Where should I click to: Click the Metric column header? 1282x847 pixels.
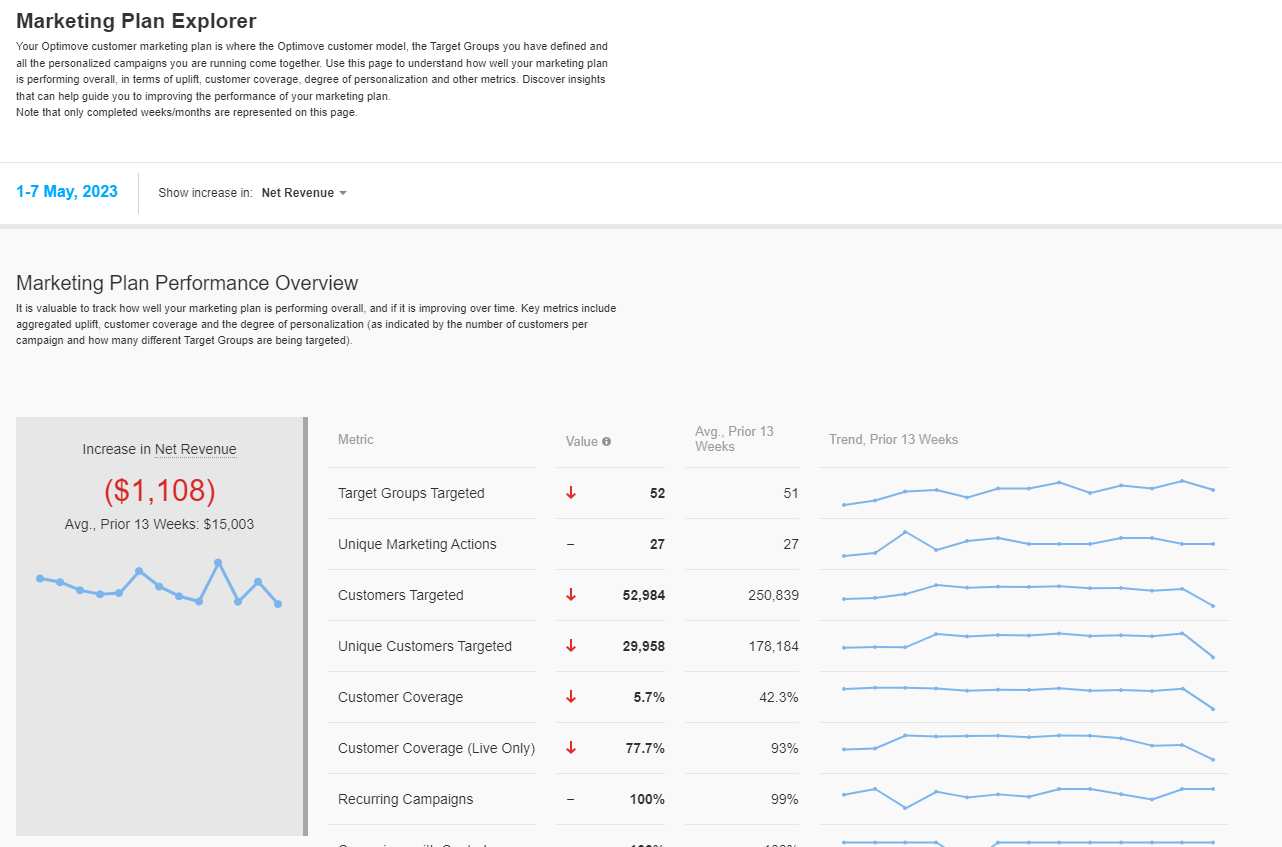(356, 439)
